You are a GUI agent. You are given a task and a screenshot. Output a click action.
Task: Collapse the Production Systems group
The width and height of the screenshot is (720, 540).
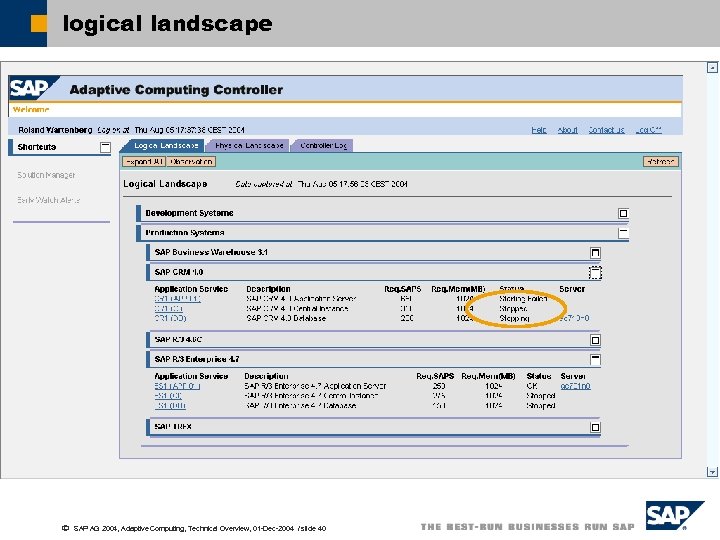623,233
